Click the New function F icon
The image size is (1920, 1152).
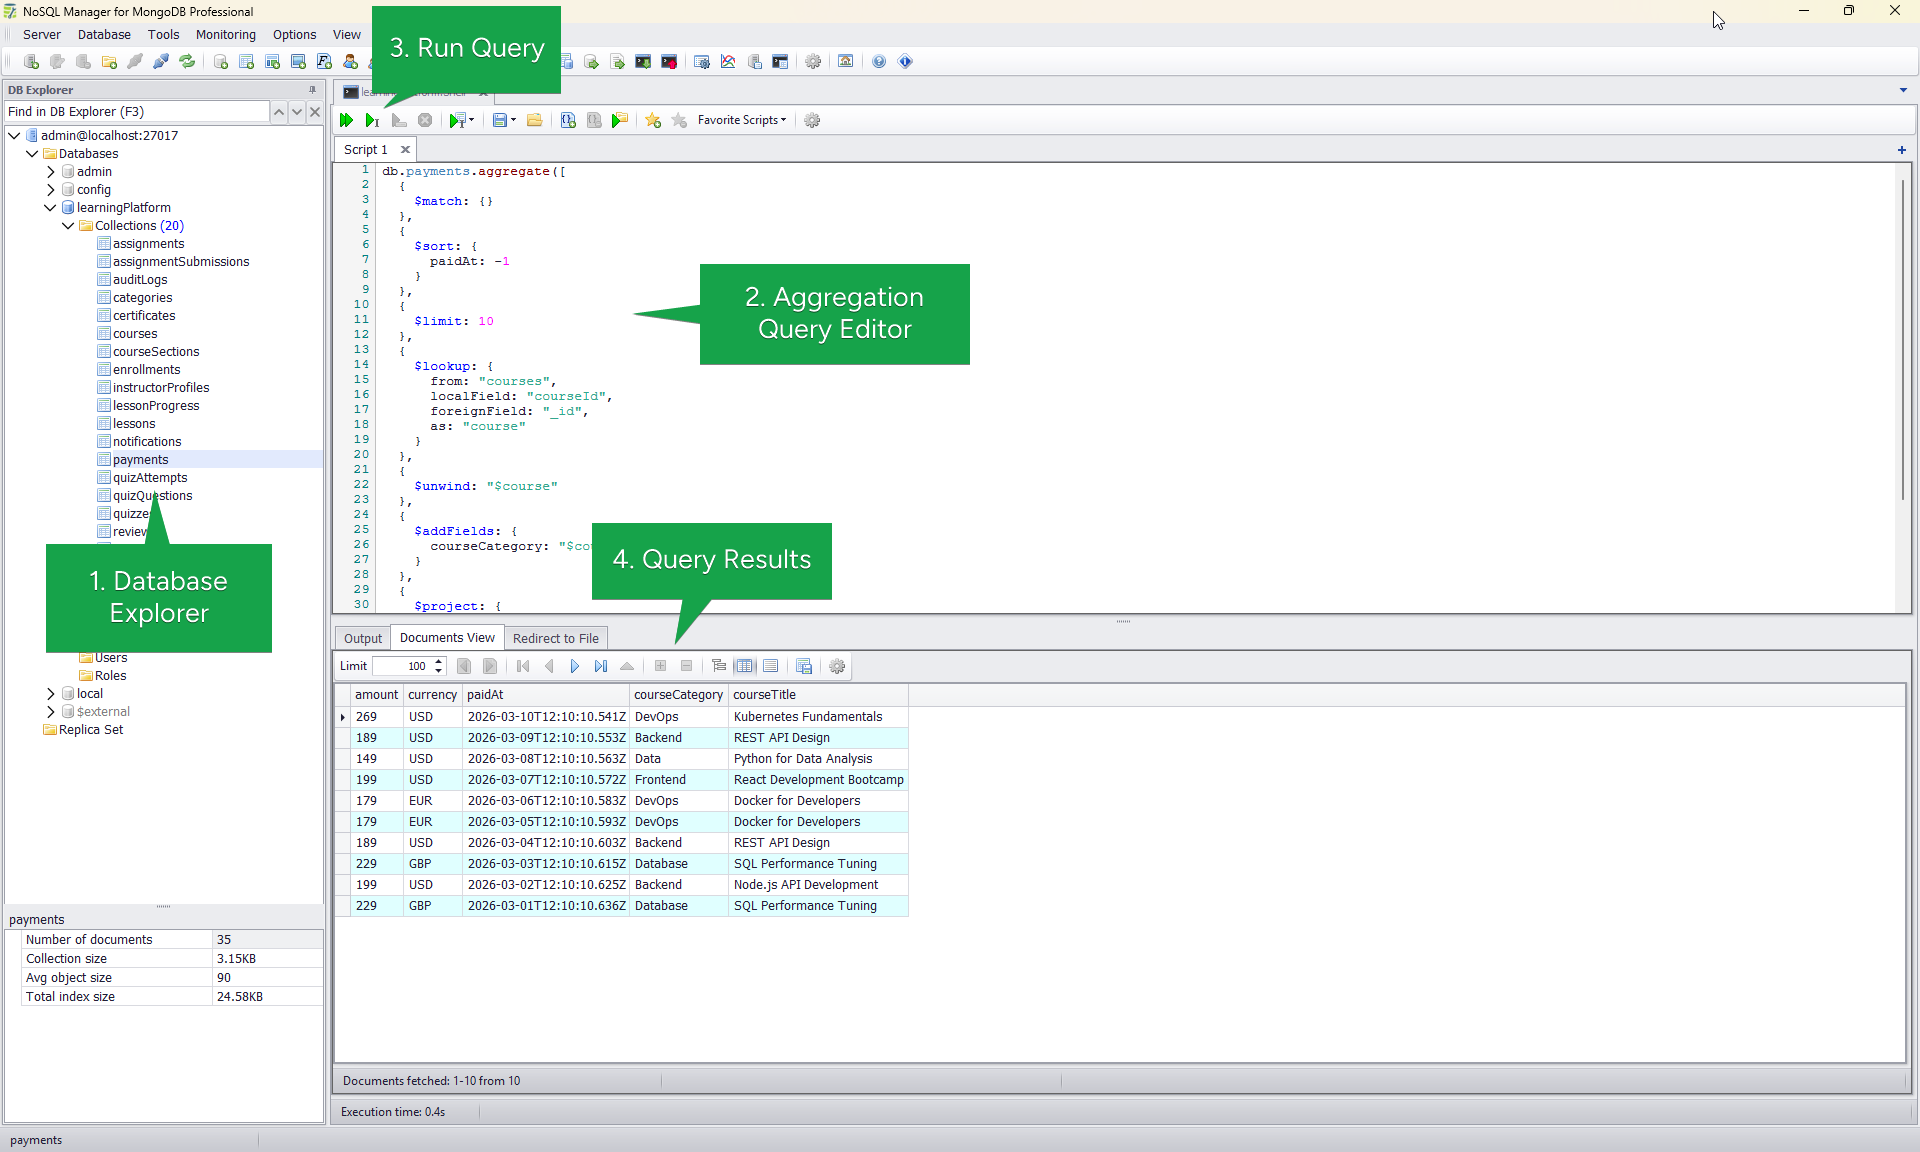[x=324, y=62]
